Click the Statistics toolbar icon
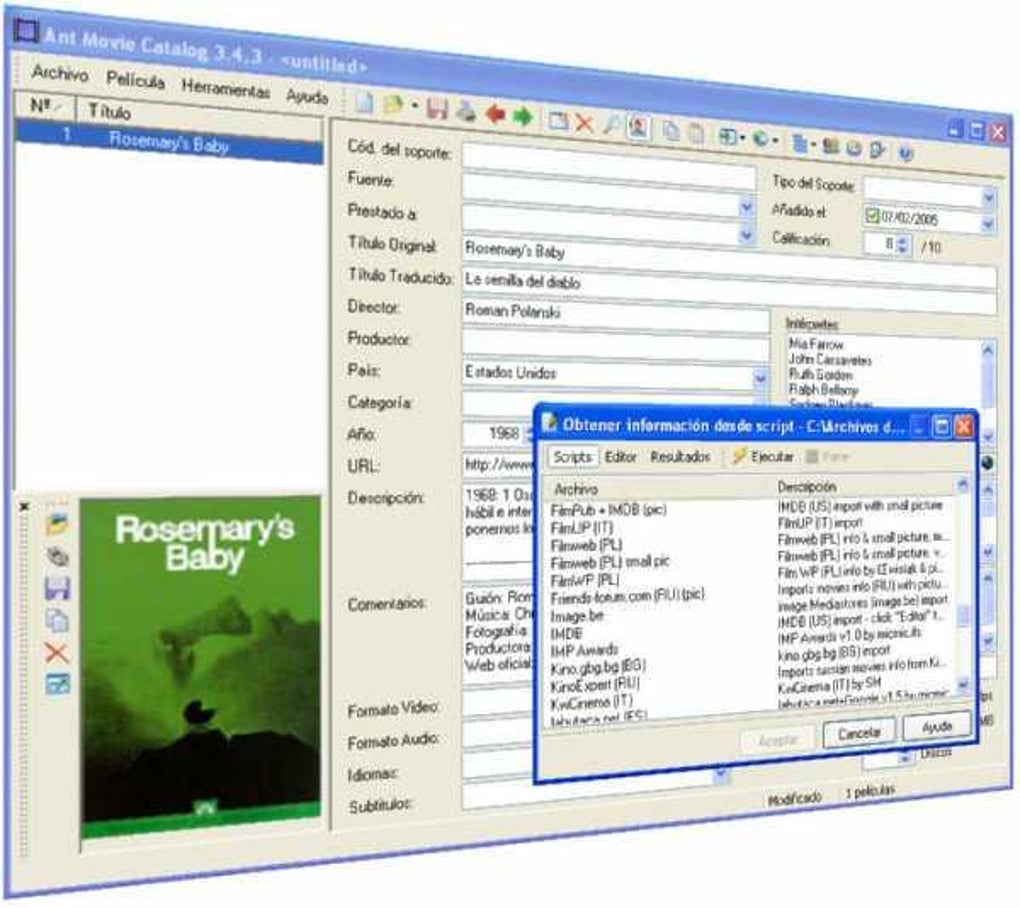This screenshot has width=1020, height=908. 830,146
